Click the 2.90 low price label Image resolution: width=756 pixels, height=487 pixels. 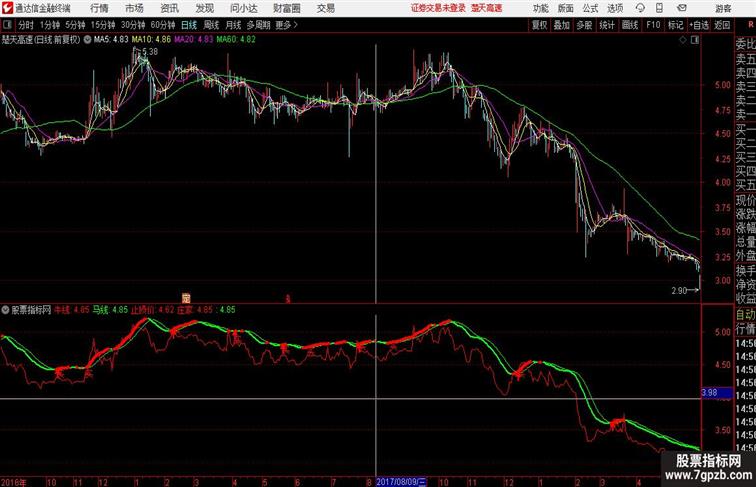pos(679,291)
